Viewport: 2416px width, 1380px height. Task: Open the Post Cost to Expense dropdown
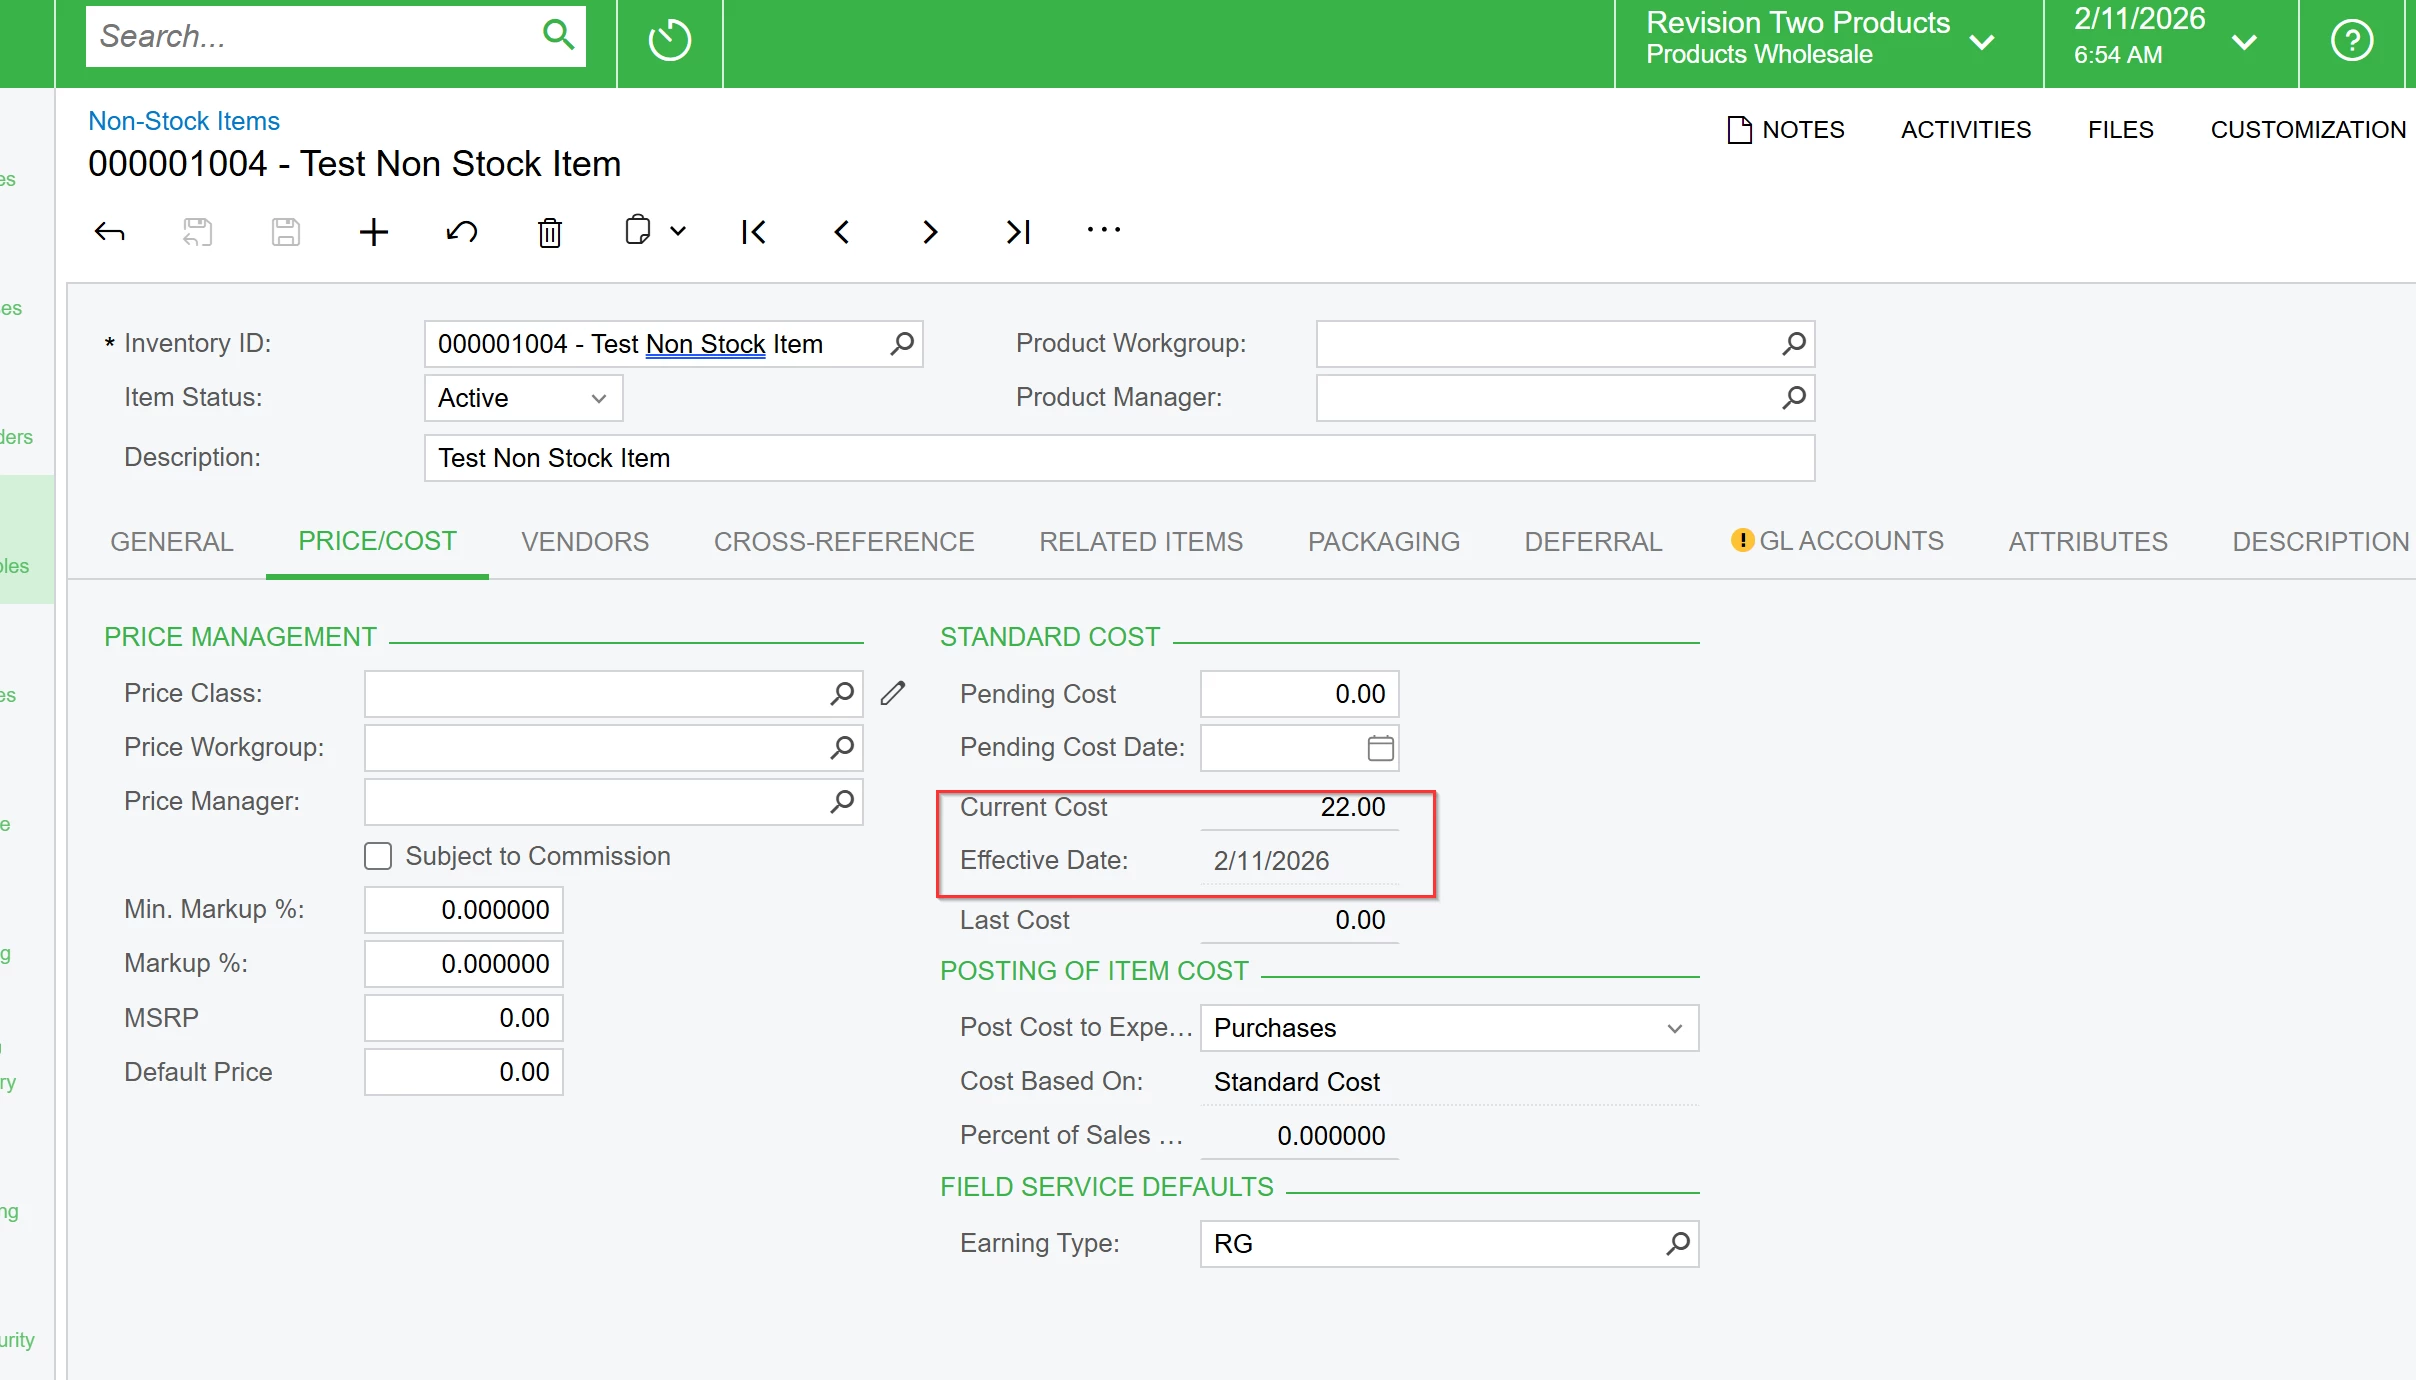pyautogui.click(x=1674, y=1028)
